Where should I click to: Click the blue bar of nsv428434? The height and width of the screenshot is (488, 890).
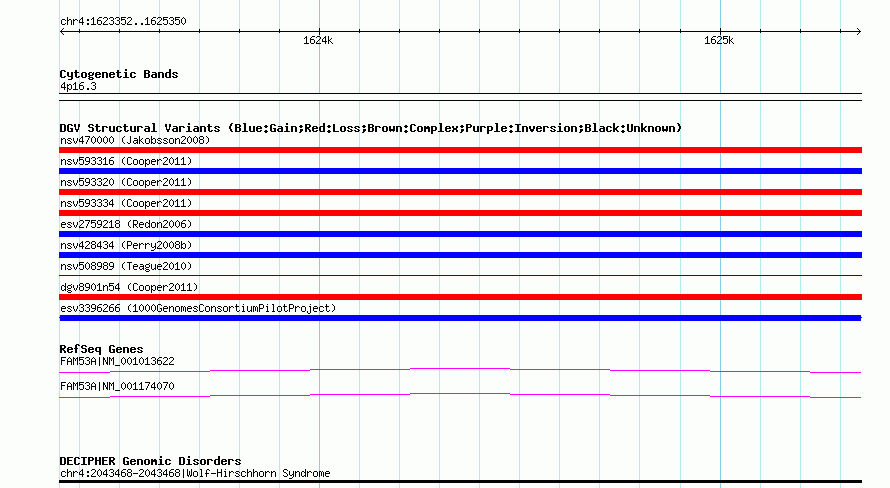[x=460, y=255]
